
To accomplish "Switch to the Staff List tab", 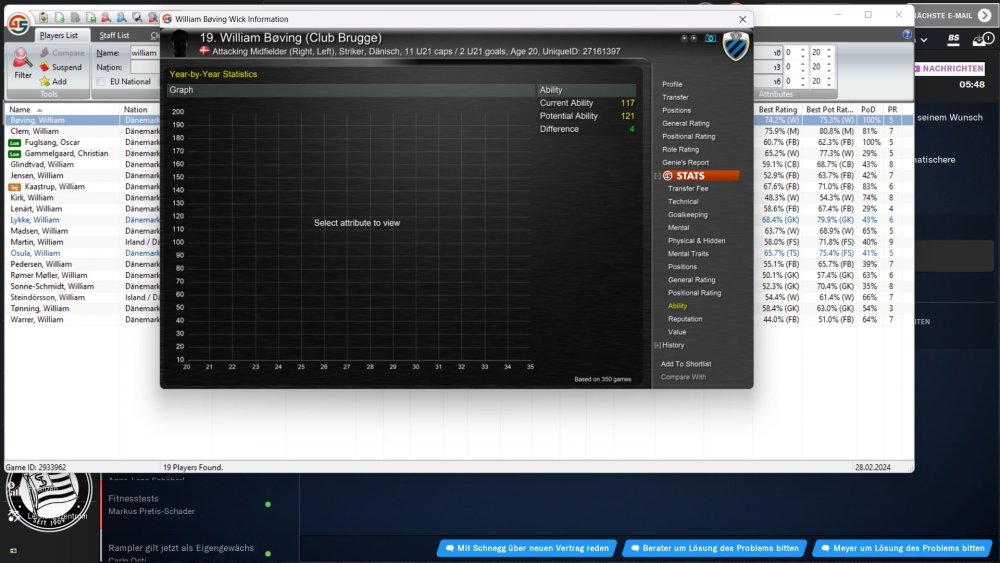I will [x=114, y=36].
